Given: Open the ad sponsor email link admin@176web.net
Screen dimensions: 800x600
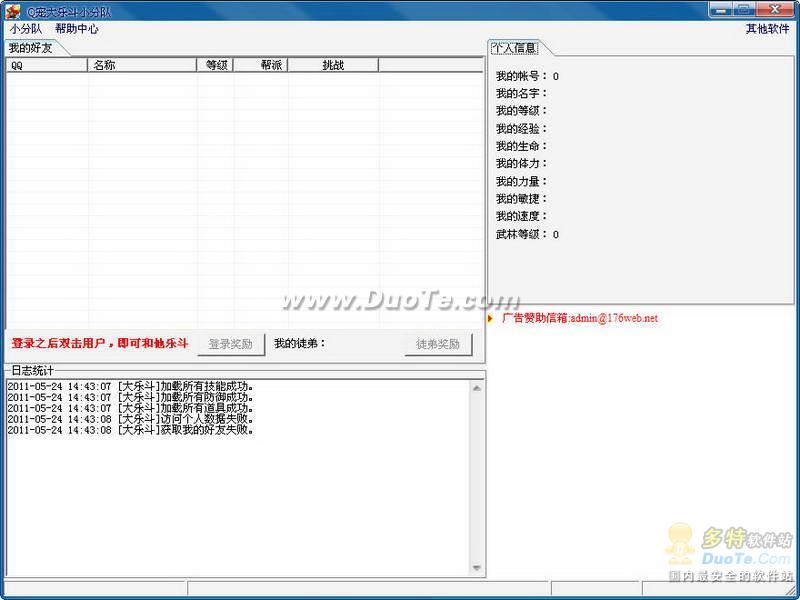Looking at the screenshot, I should tap(614, 318).
